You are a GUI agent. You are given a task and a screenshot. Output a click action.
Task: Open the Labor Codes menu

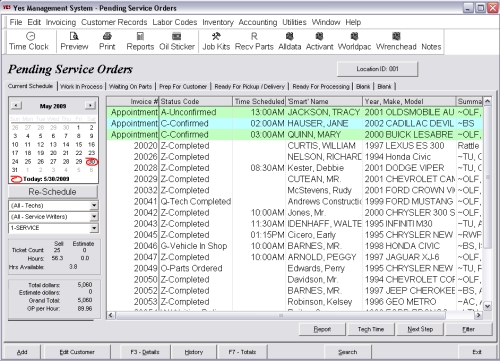pos(175,22)
